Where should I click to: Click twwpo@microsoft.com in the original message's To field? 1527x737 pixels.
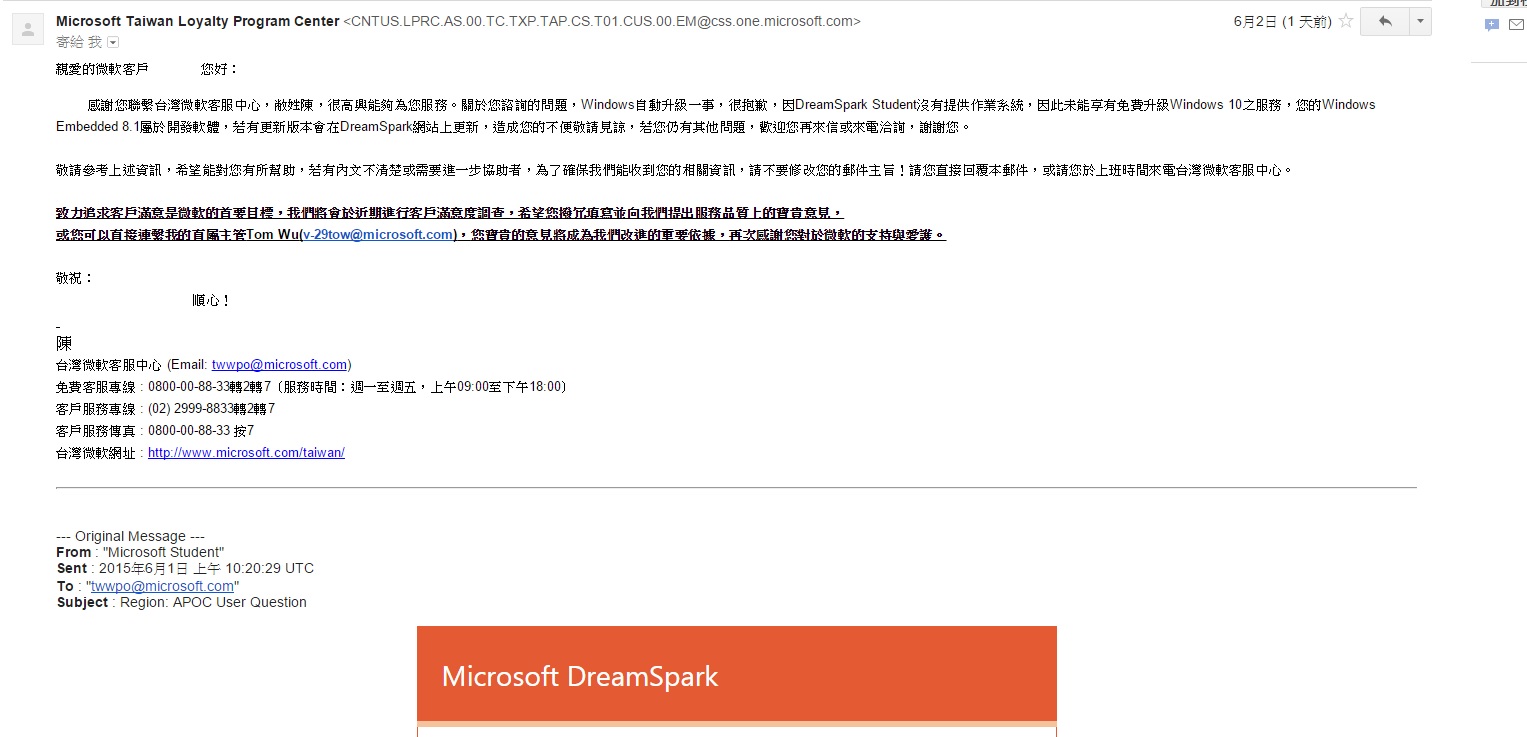coord(162,586)
